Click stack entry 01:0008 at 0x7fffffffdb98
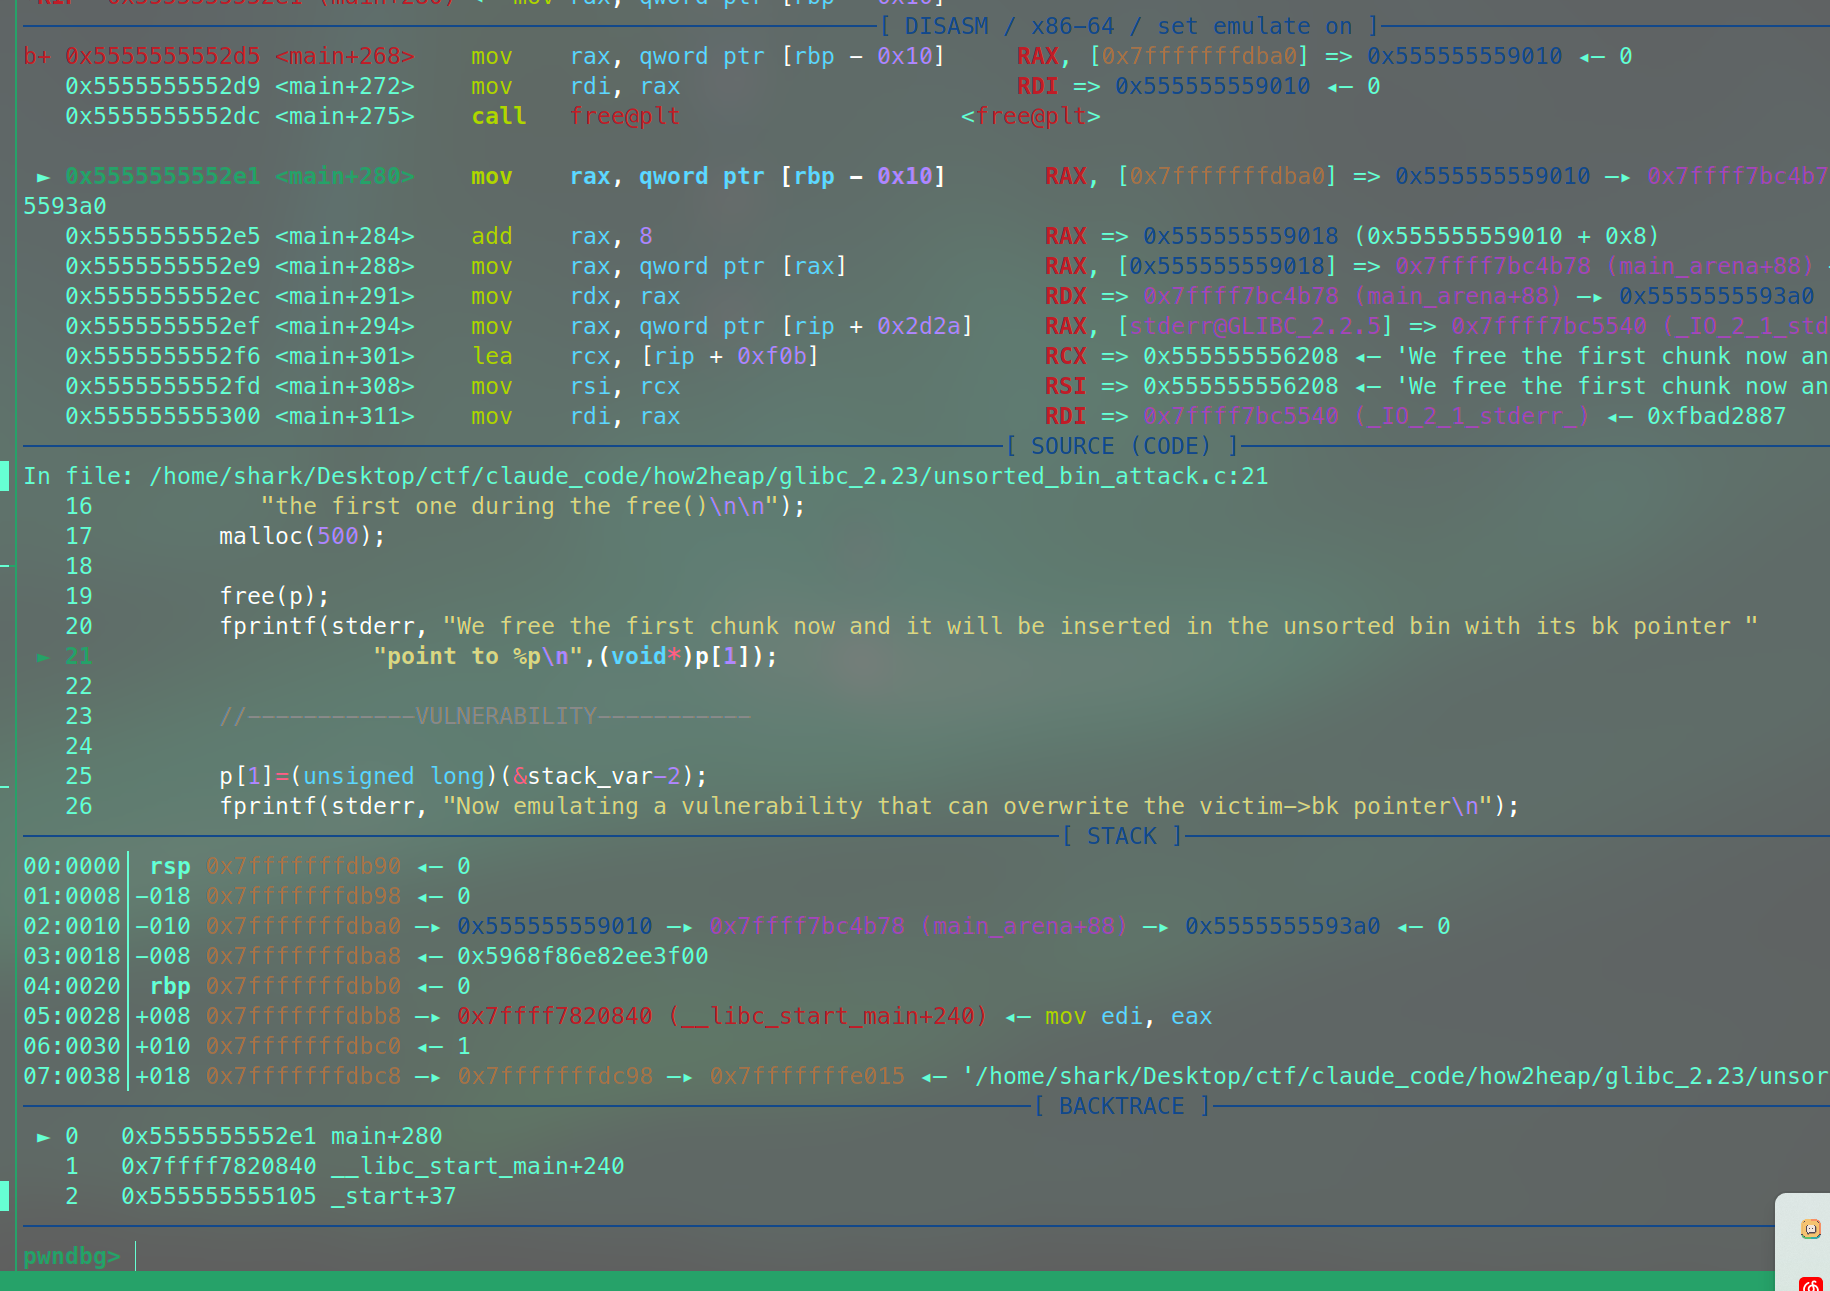1830x1291 pixels. pyautogui.click(x=303, y=896)
